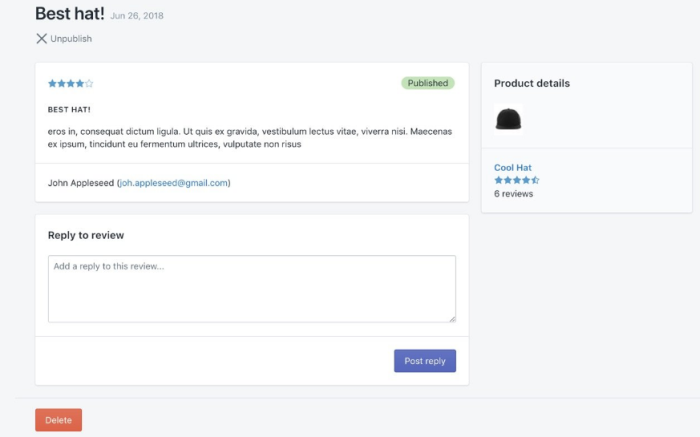Click the half-filled star under Cool Hat
The width and height of the screenshot is (700, 437).
coord(535,180)
